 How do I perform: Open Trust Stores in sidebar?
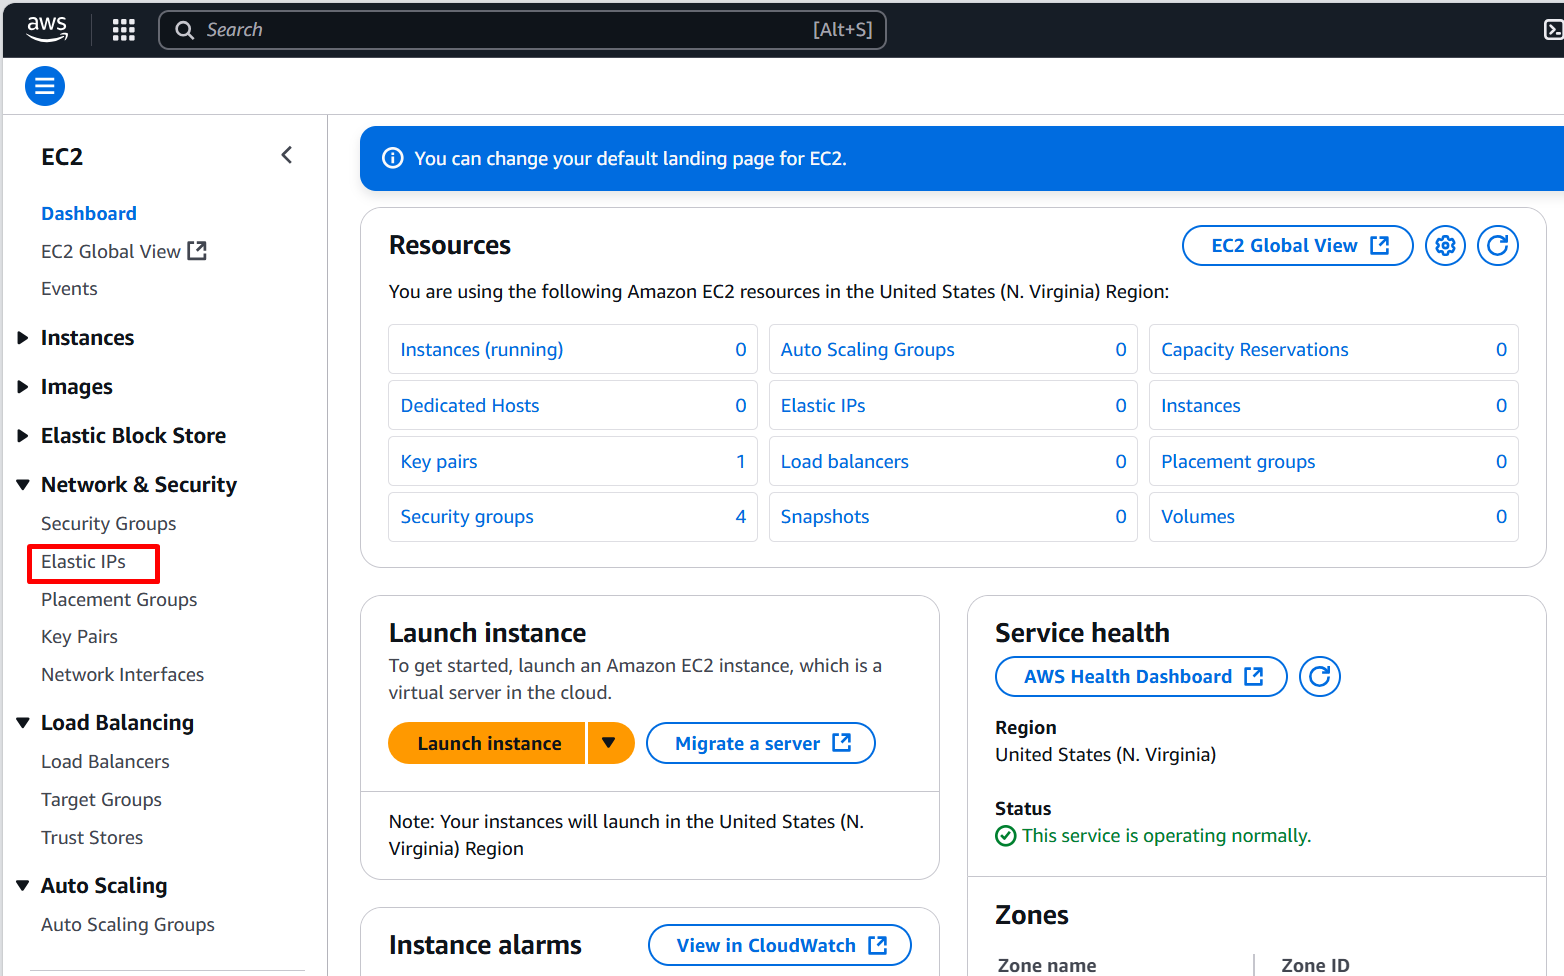coord(92,838)
